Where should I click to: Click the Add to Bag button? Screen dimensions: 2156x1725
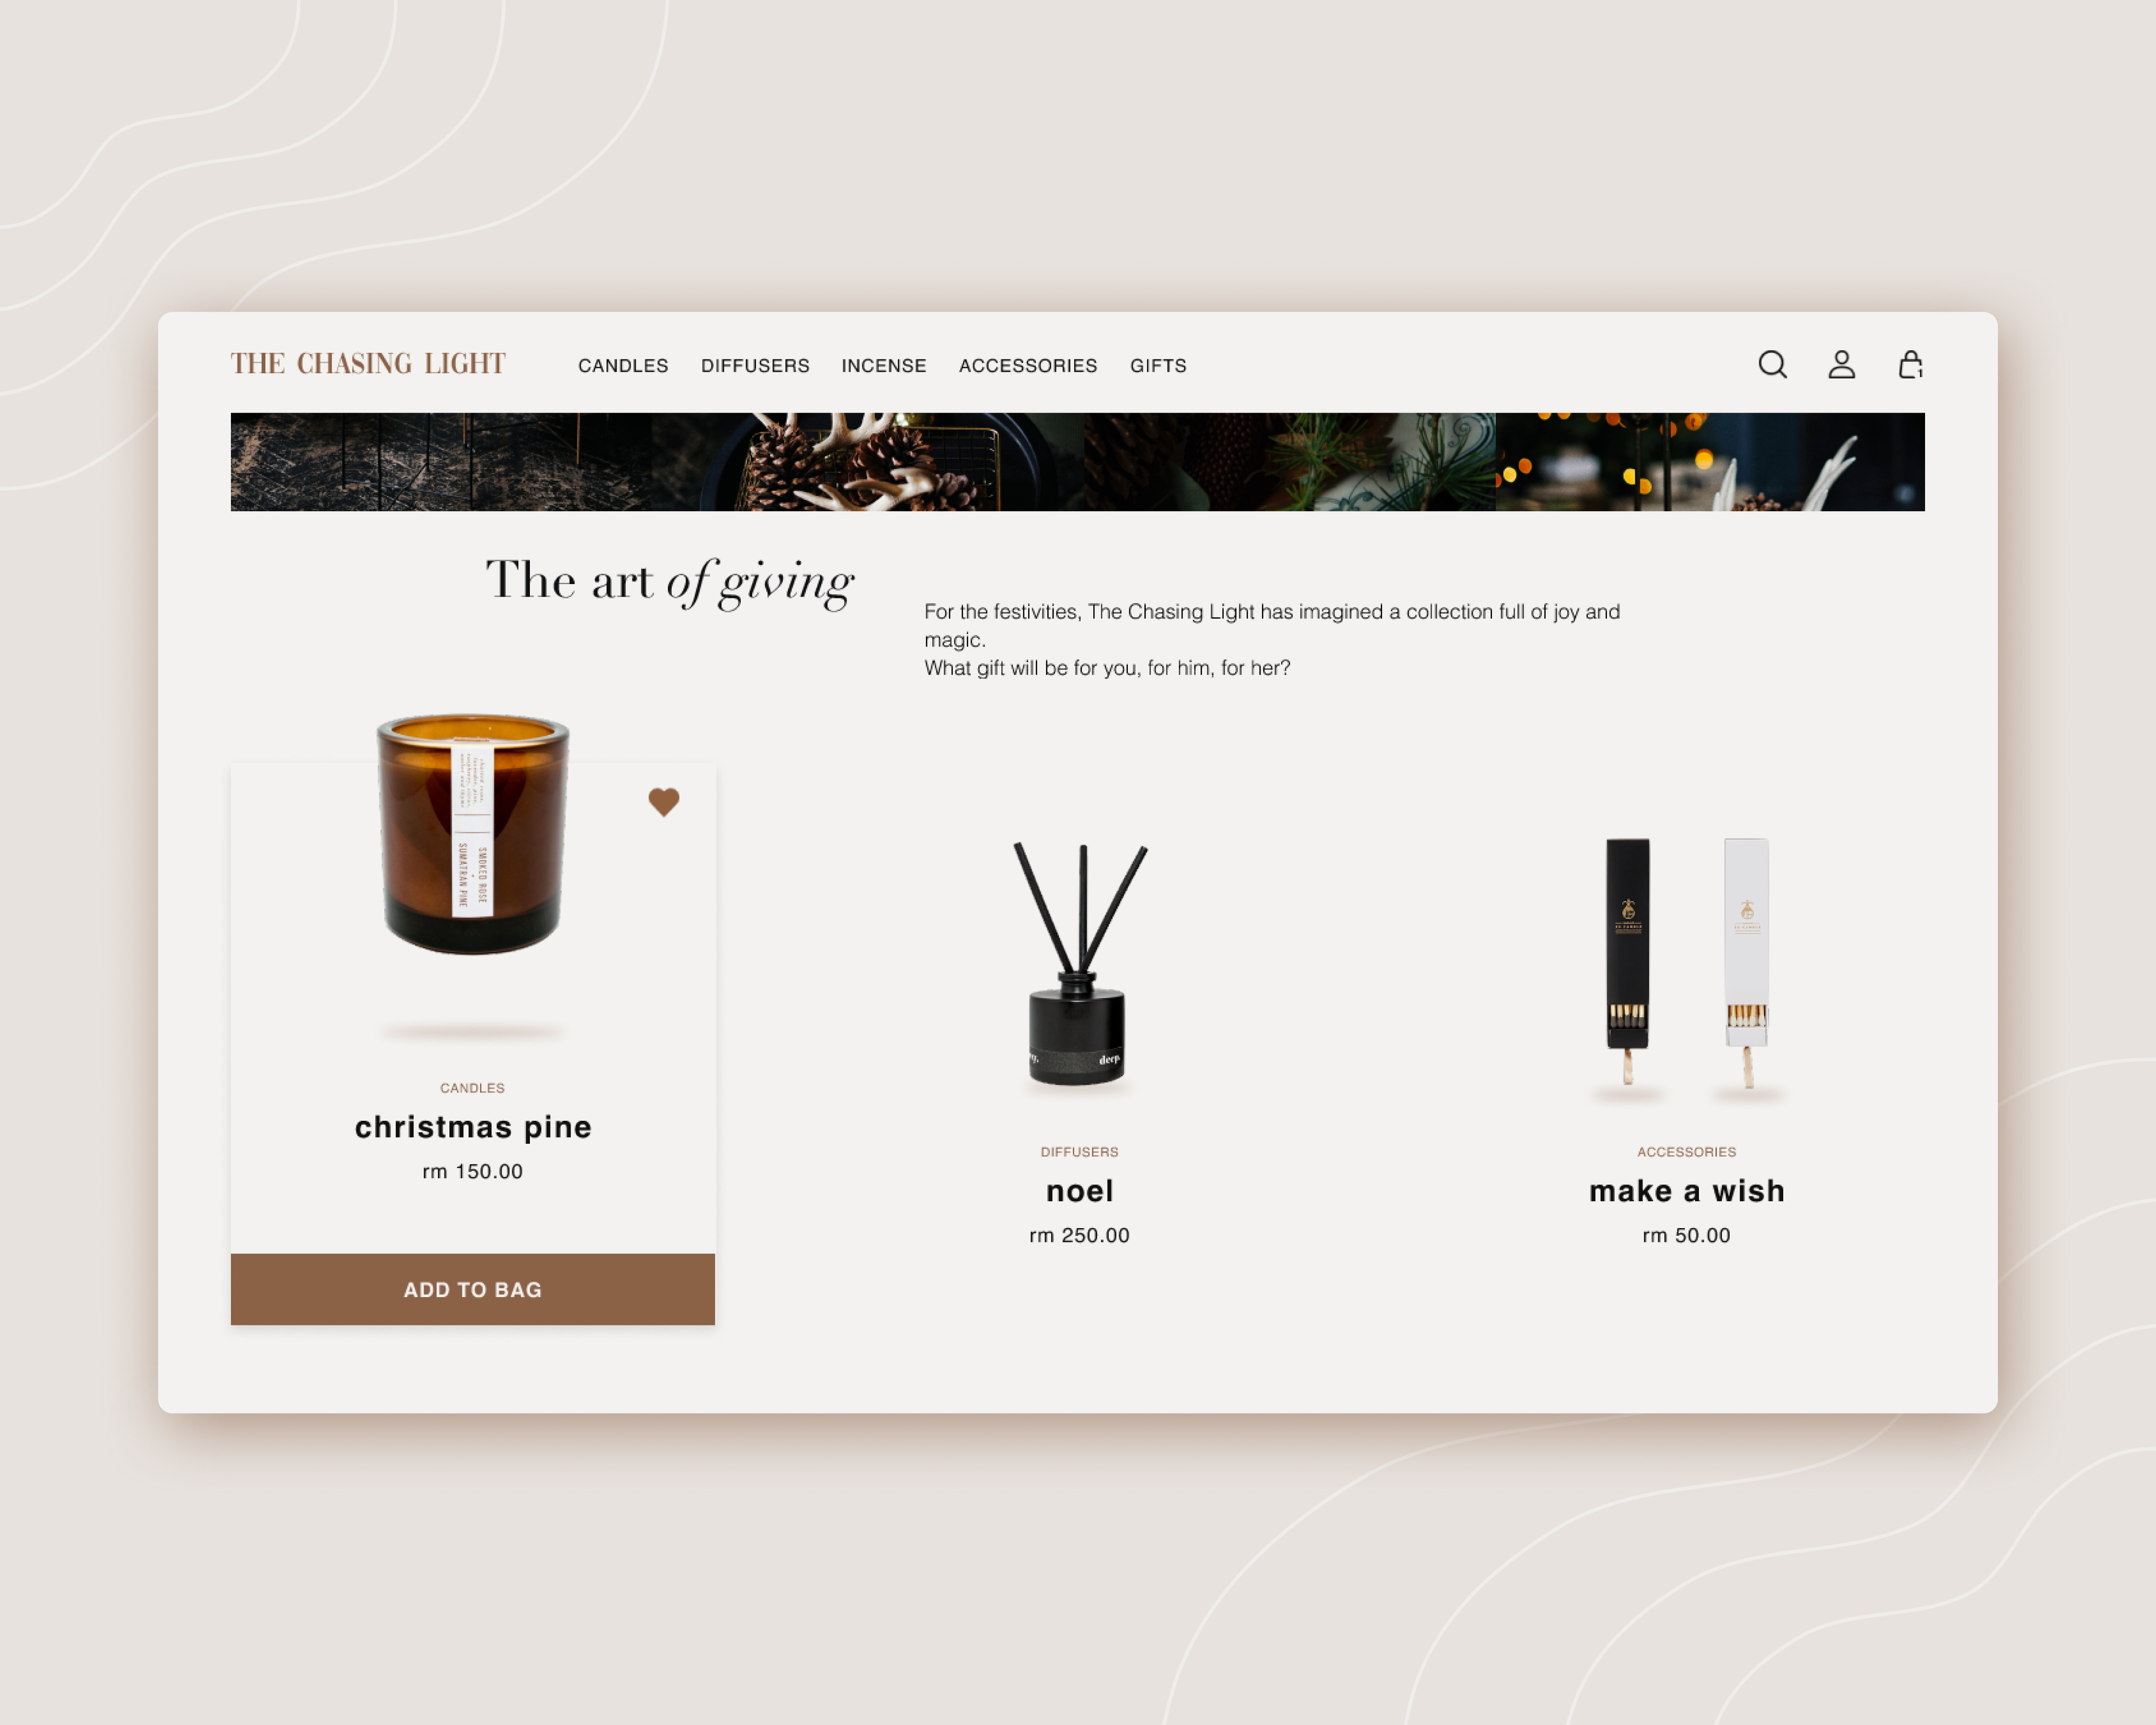point(473,1289)
